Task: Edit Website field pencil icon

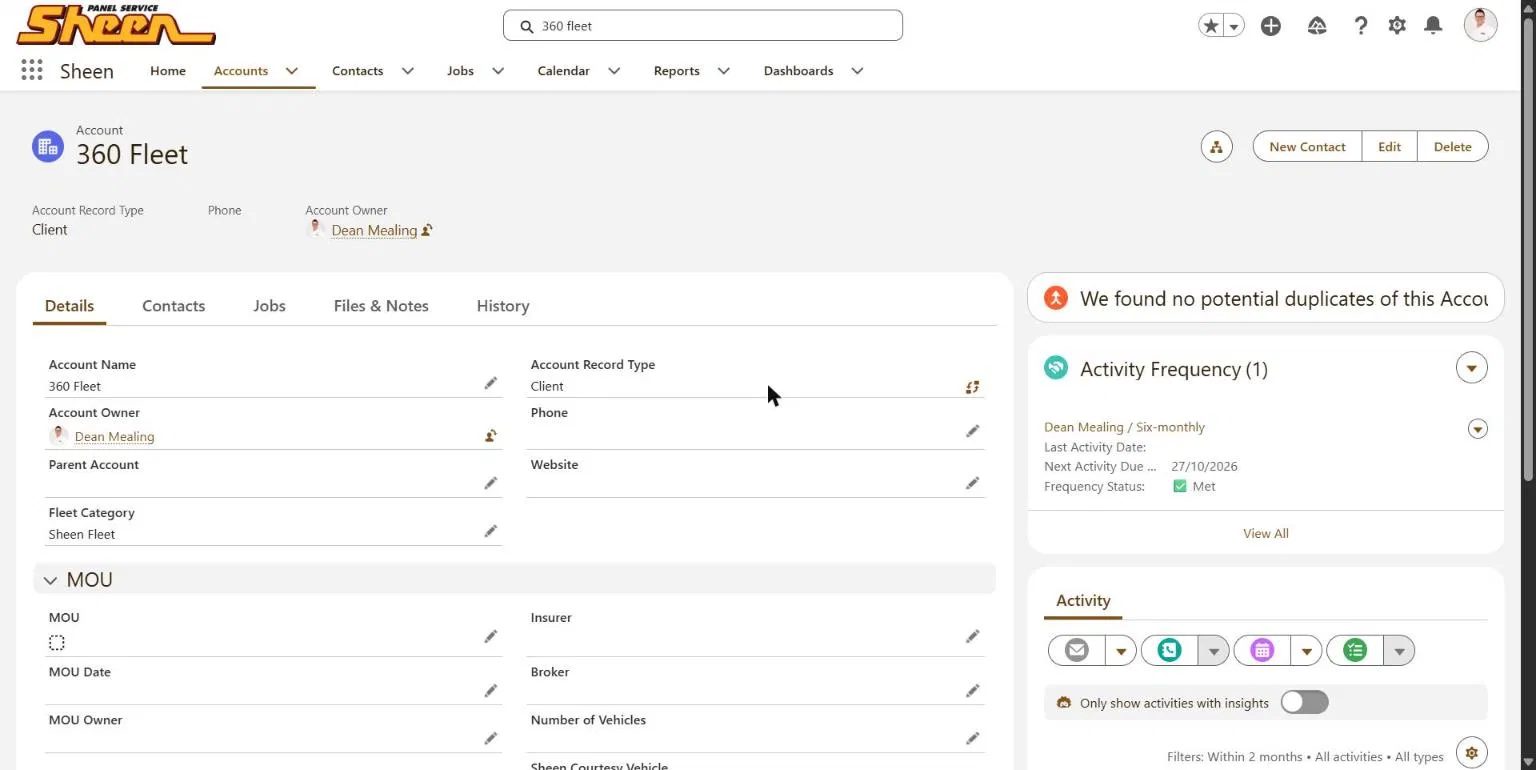Action: 972,483
